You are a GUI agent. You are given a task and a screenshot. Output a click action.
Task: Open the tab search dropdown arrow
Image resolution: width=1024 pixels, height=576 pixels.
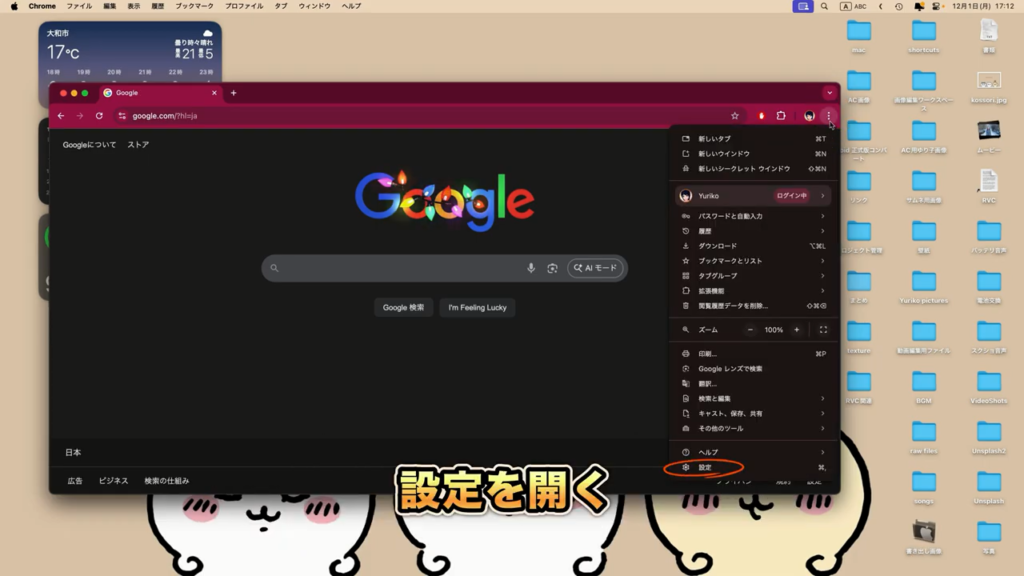coord(829,93)
